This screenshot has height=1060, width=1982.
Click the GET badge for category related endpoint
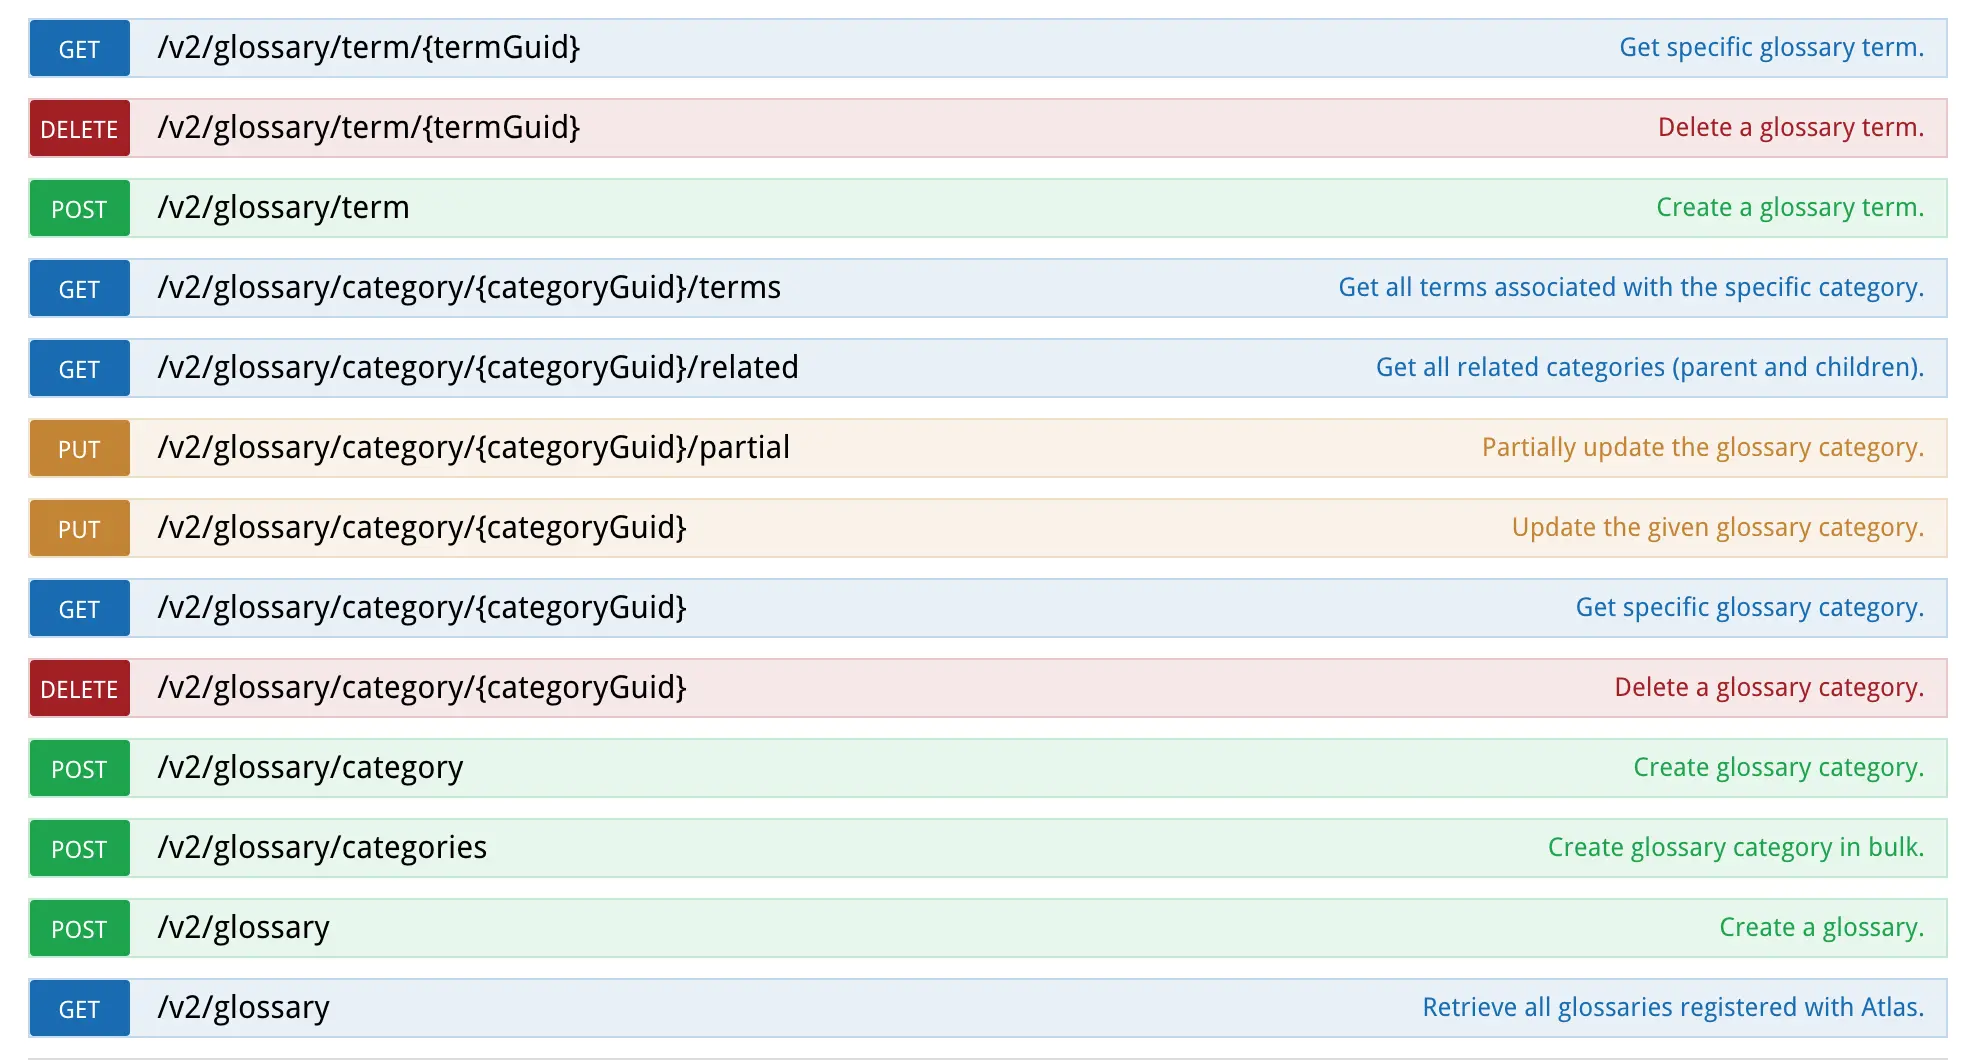point(79,368)
